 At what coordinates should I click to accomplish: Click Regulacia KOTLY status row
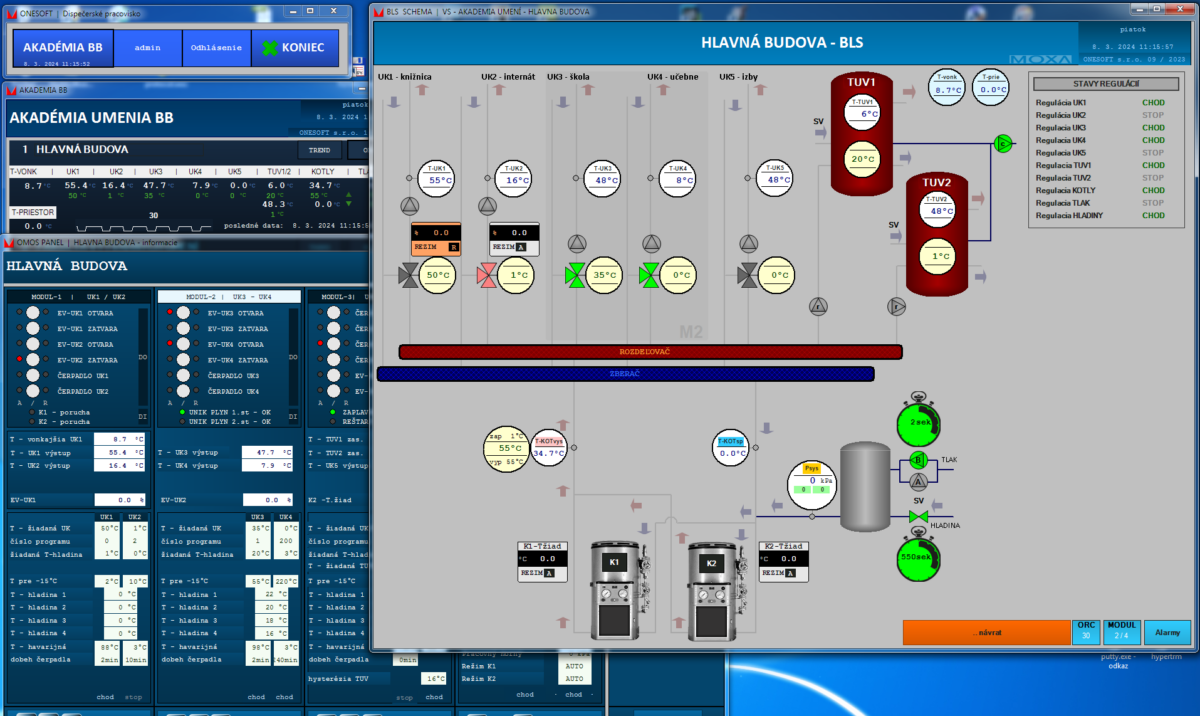click(x=1100, y=190)
